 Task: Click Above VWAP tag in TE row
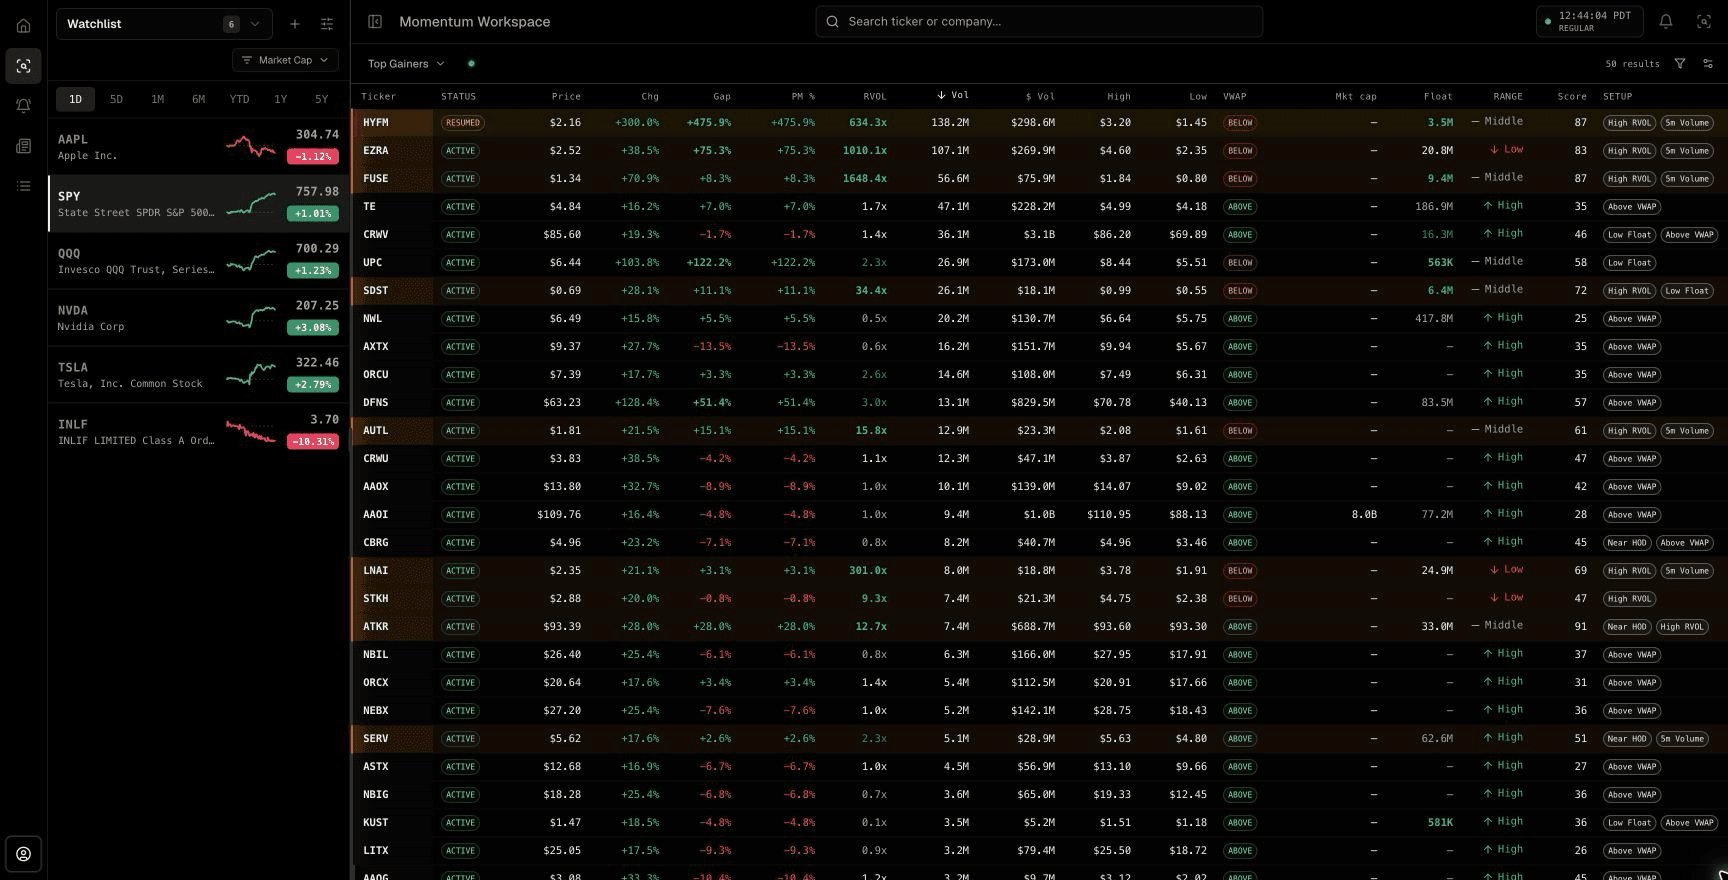pyautogui.click(x=1632, y=207)
